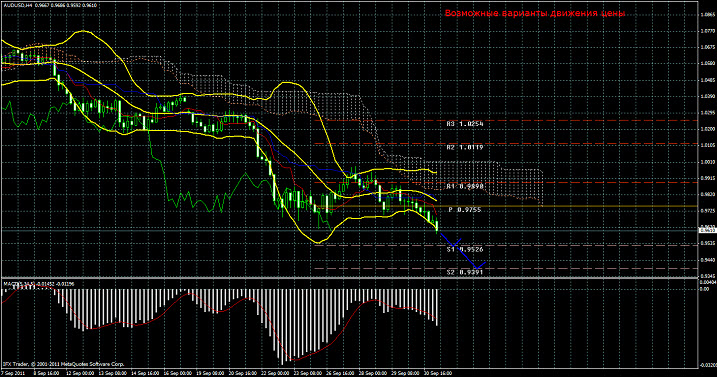The image size is (717, 377).
Task: Click the '26 Sep 16:00' time axis label
Action: pos(341,373)
